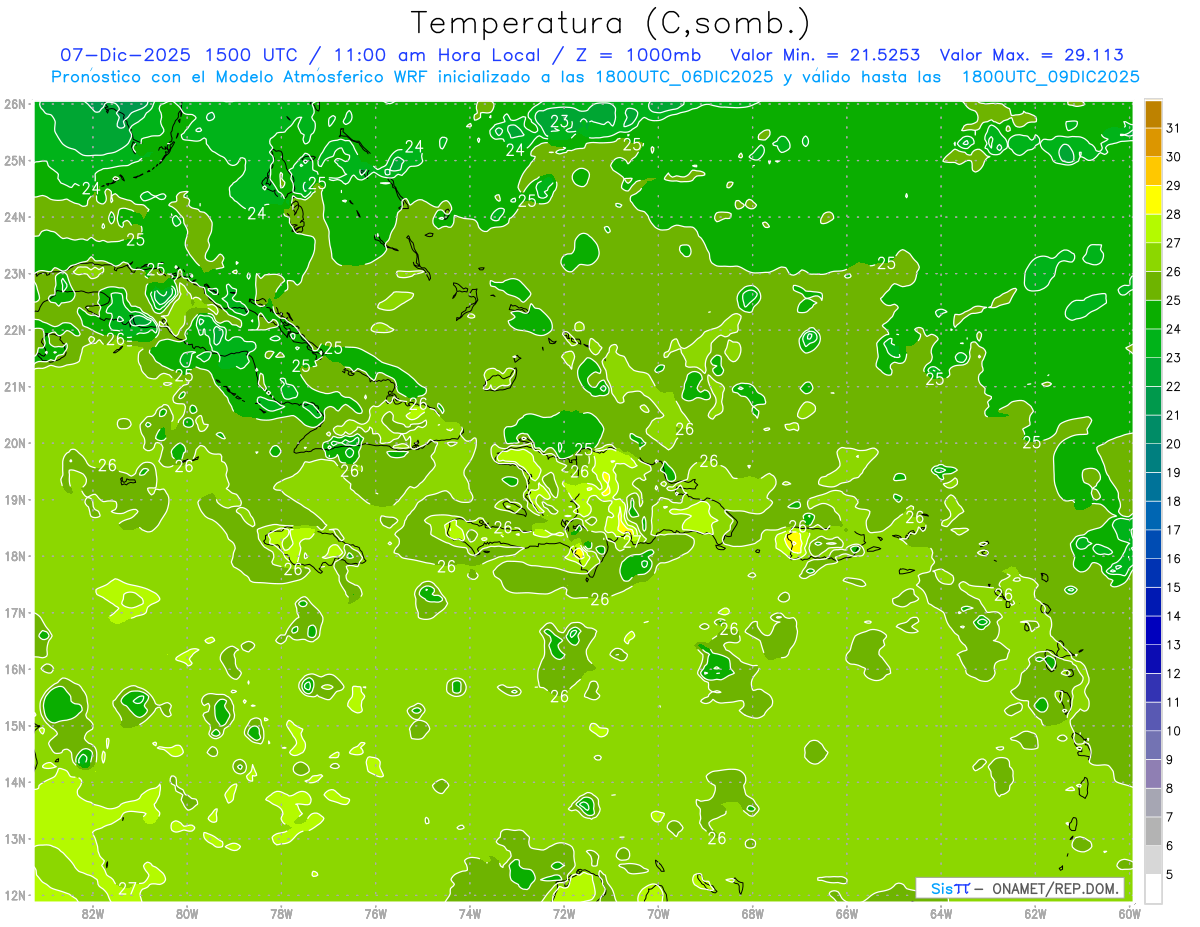
Task: Pick the dark orange legend swatch above 31
Action: (1153, 113)
